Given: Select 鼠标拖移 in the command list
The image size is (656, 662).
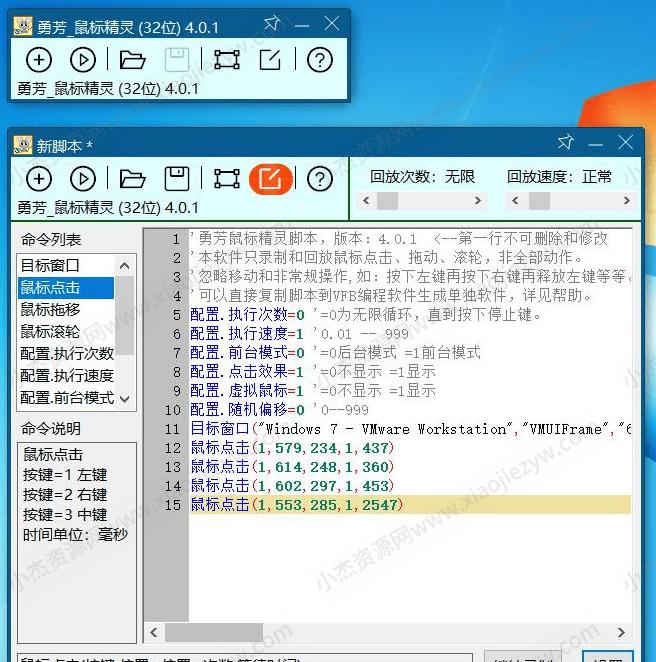Looking at the screenshot, I should tap(66, 310).
